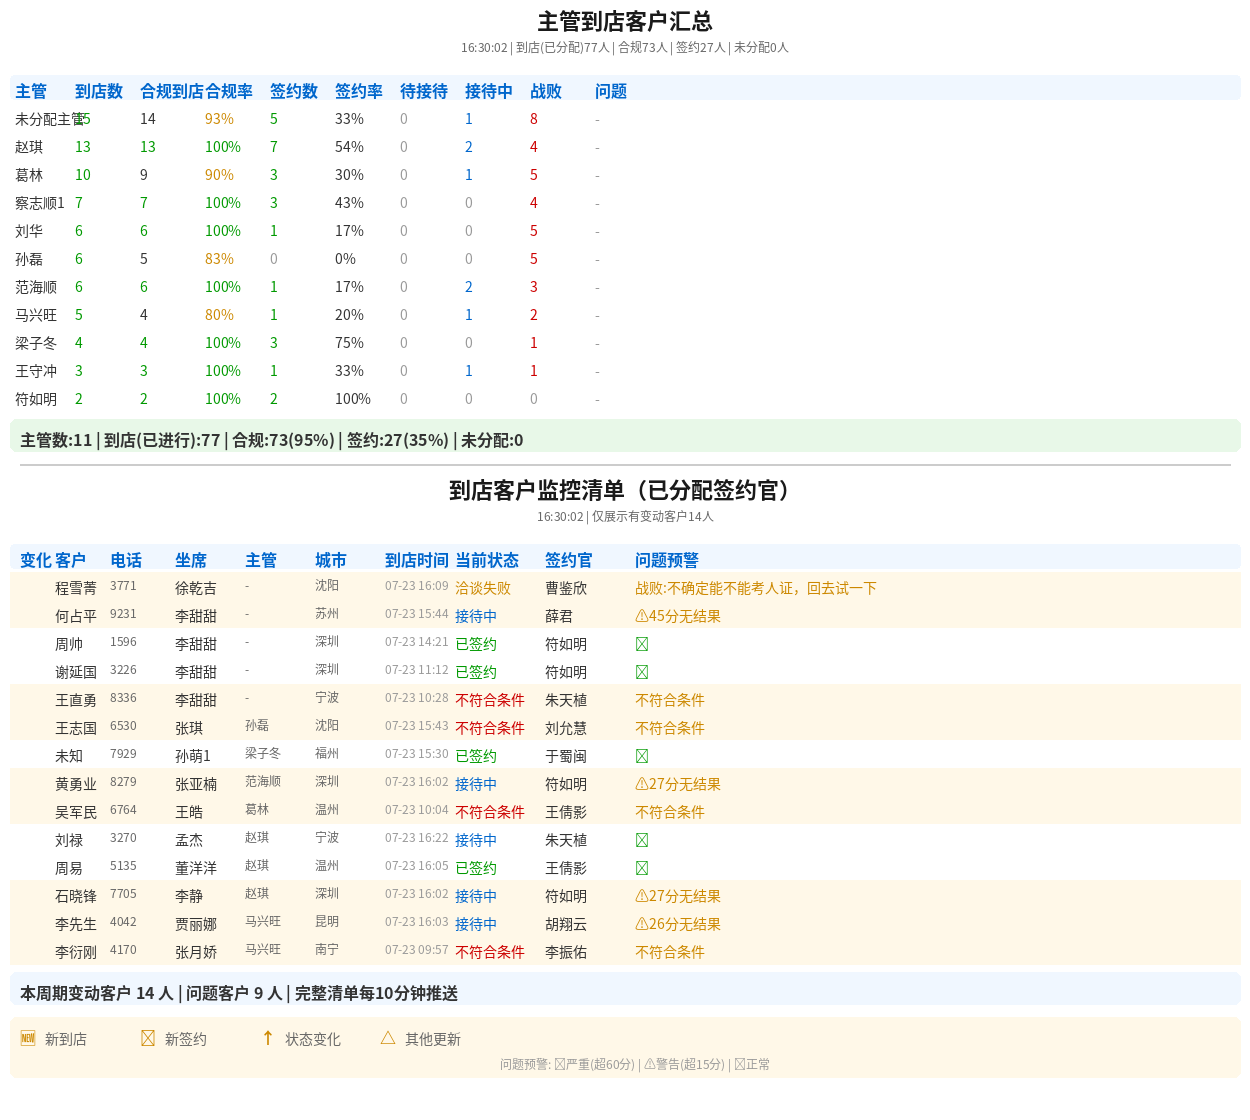Click the 问题预警 column header
This screenshot has height=1120, width=1250.
coord(667,560)
